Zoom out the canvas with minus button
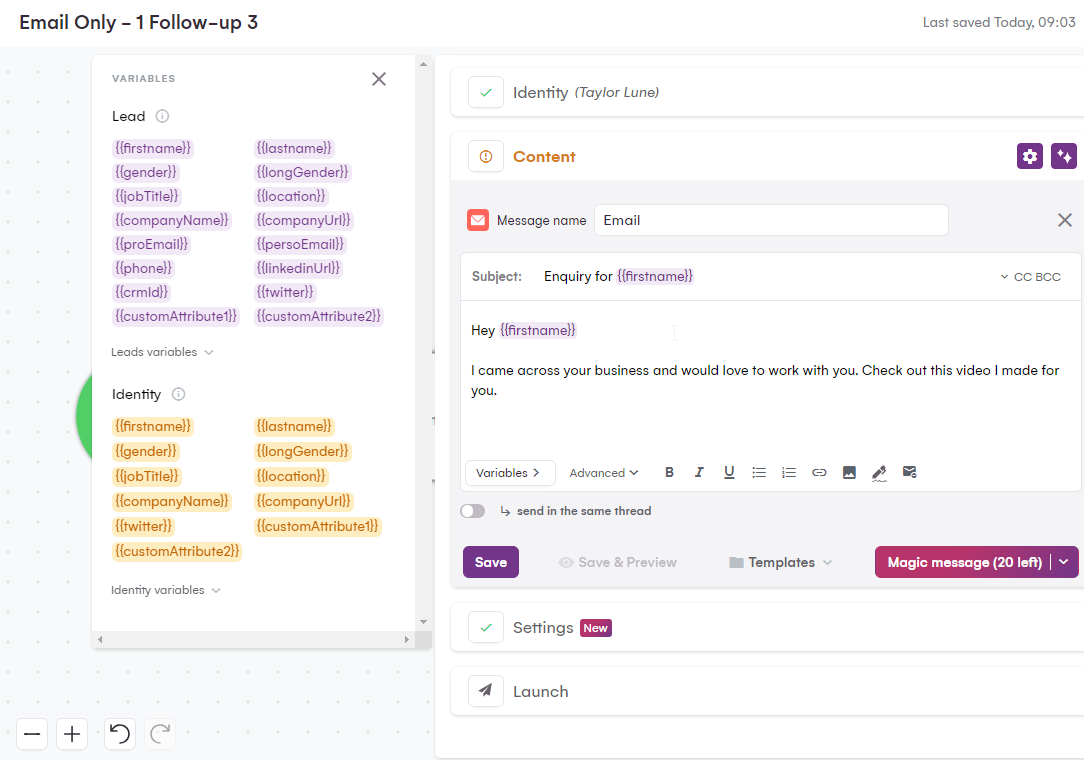This screenshot has width=1084, height=760. pos(32,734)
